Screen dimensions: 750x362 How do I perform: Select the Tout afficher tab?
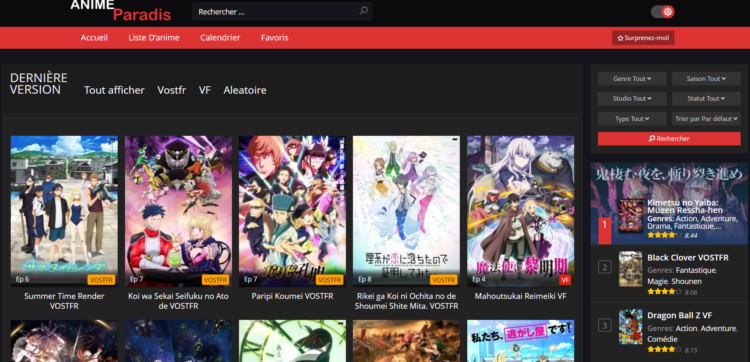[x=114, y=90]
